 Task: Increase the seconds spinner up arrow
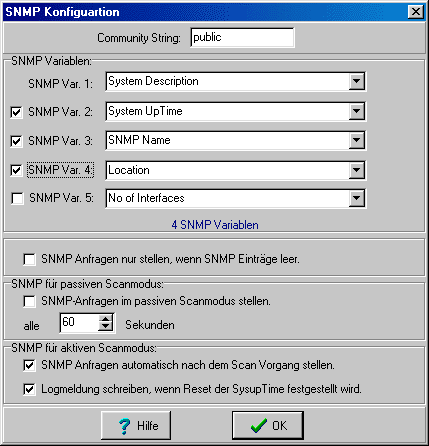click(x=106, y=318)
